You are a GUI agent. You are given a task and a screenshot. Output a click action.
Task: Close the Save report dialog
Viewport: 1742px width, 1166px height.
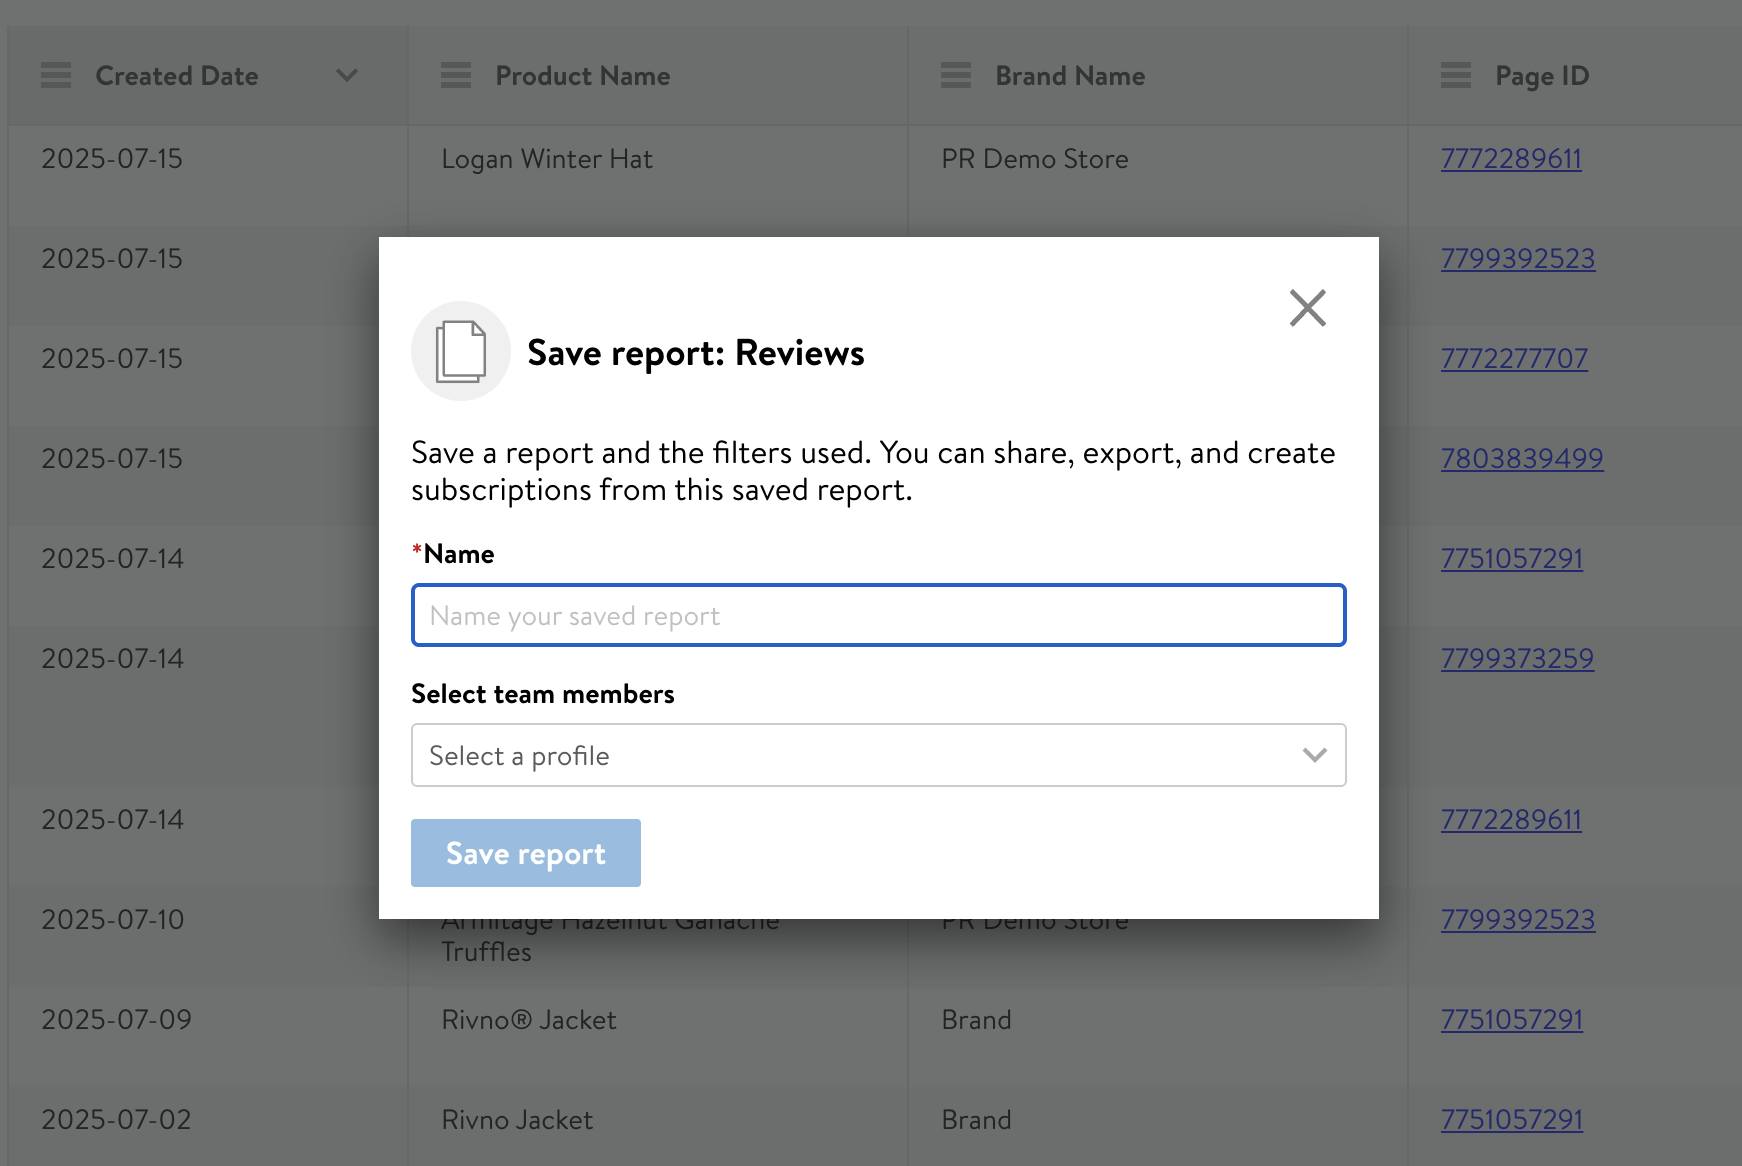click(1307, 308)
